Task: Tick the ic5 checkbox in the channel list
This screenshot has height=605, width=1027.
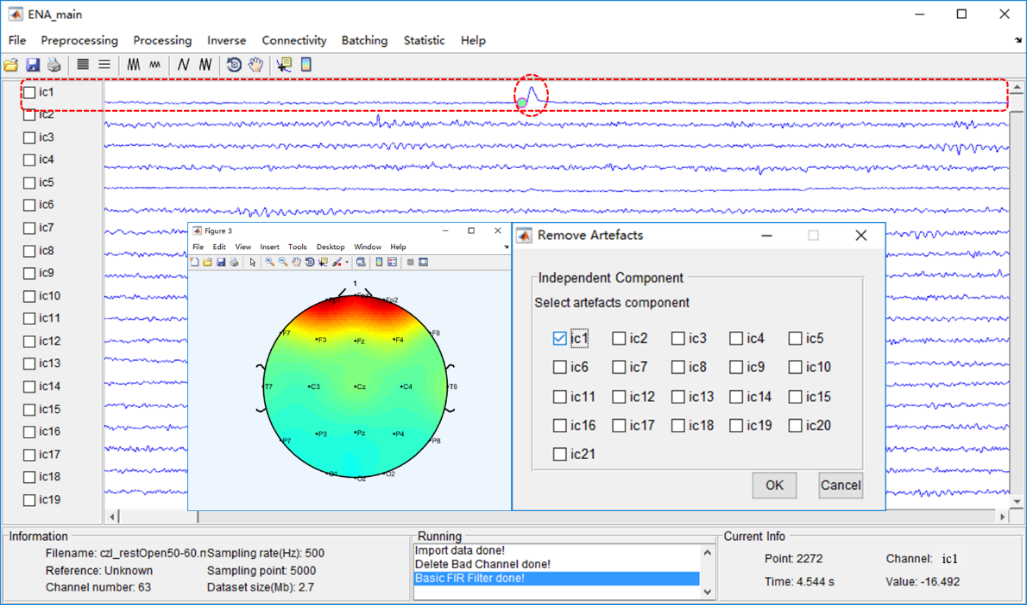Action: [x=29, y=183]
